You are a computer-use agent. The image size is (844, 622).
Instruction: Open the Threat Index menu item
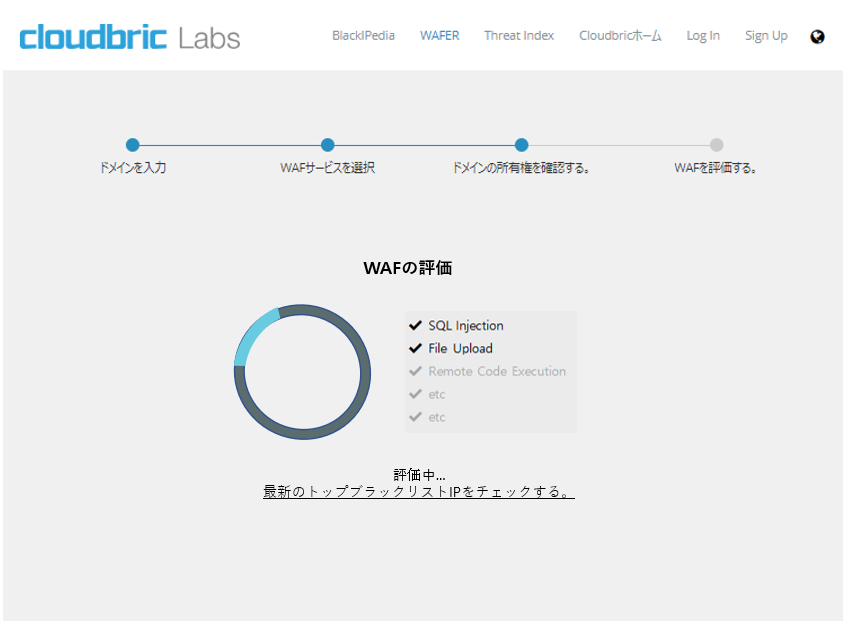(519, 36)
